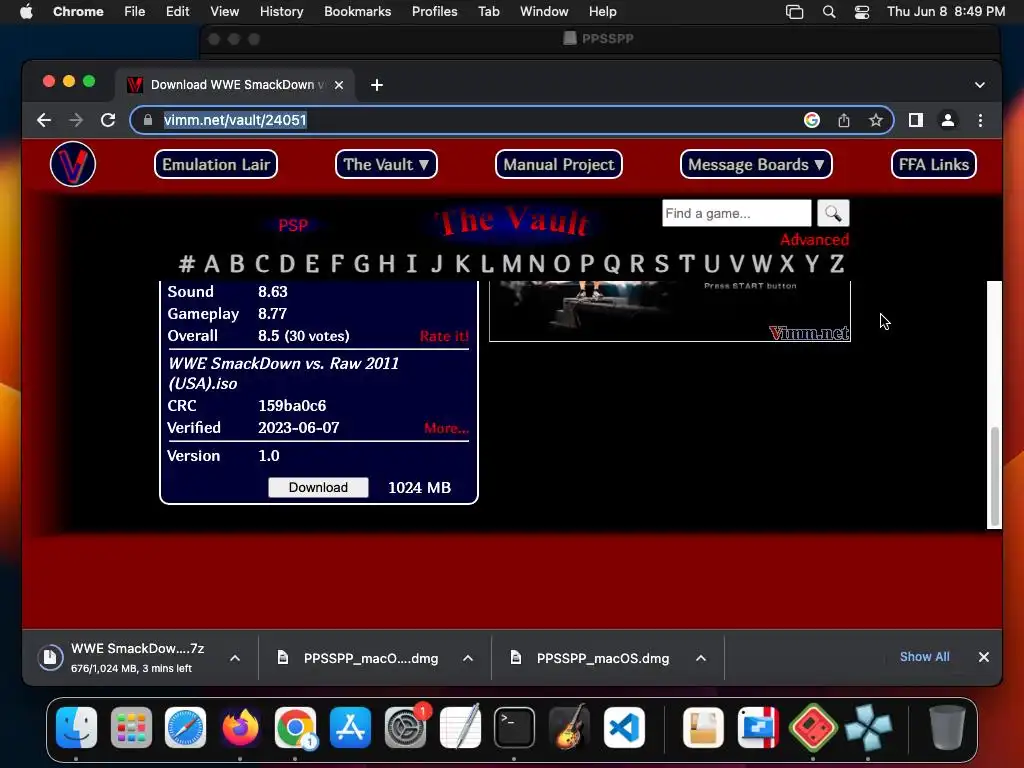Open App Store from the dock
Viewport: 1024px width, 768px height.
(351, 727)
